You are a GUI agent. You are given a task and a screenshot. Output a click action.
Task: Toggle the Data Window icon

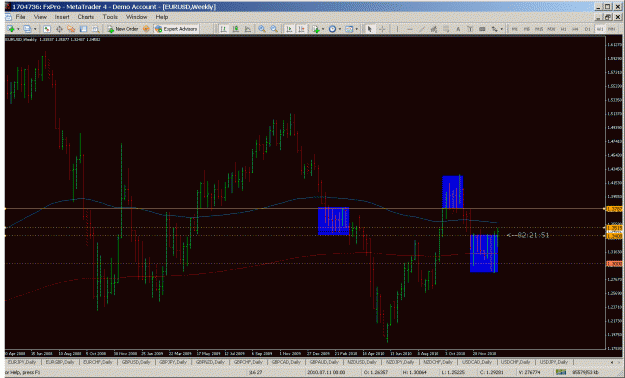59,29
